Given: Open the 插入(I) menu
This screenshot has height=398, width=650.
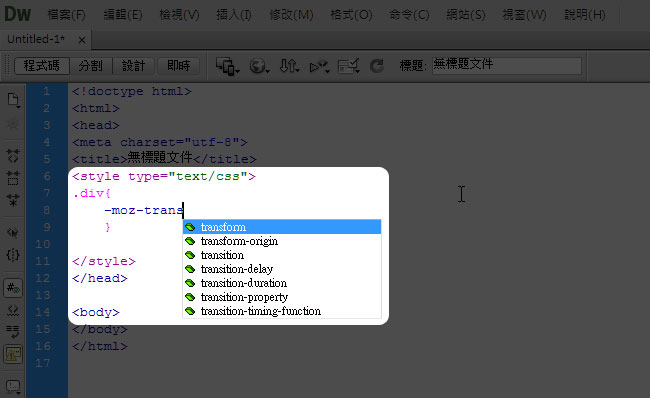Looking at the screenshot, I should [234, 15].
